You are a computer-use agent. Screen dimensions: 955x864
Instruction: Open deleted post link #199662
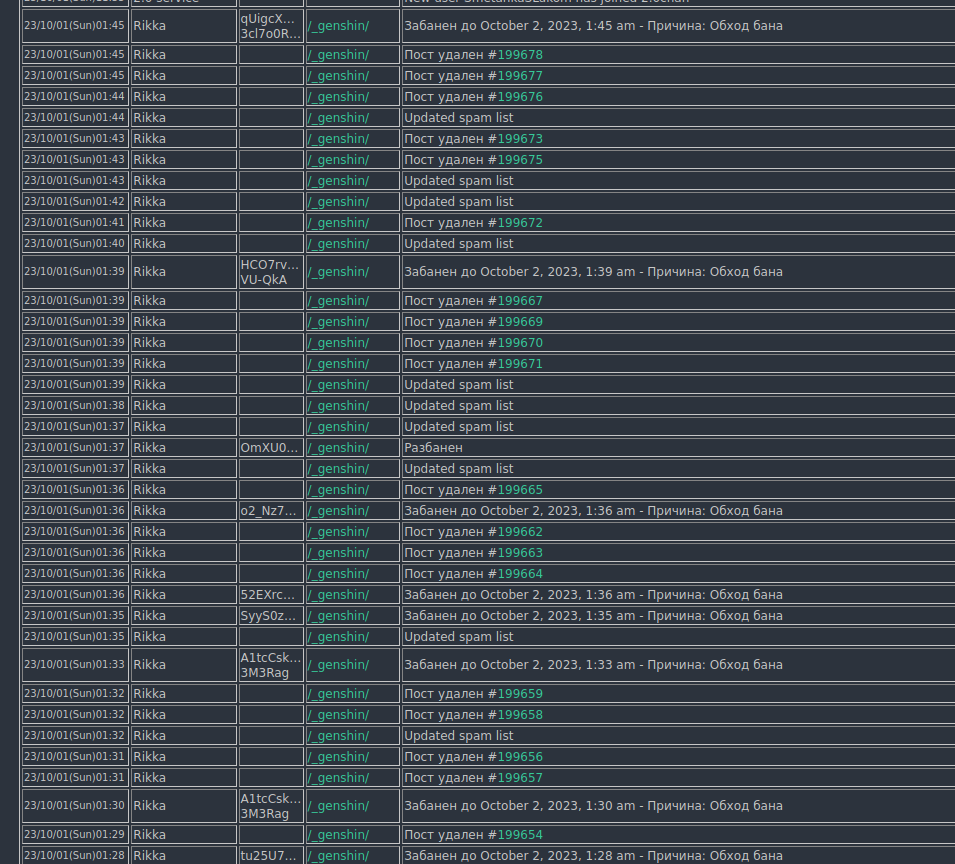pyautogui.click(x=520, y=532)
